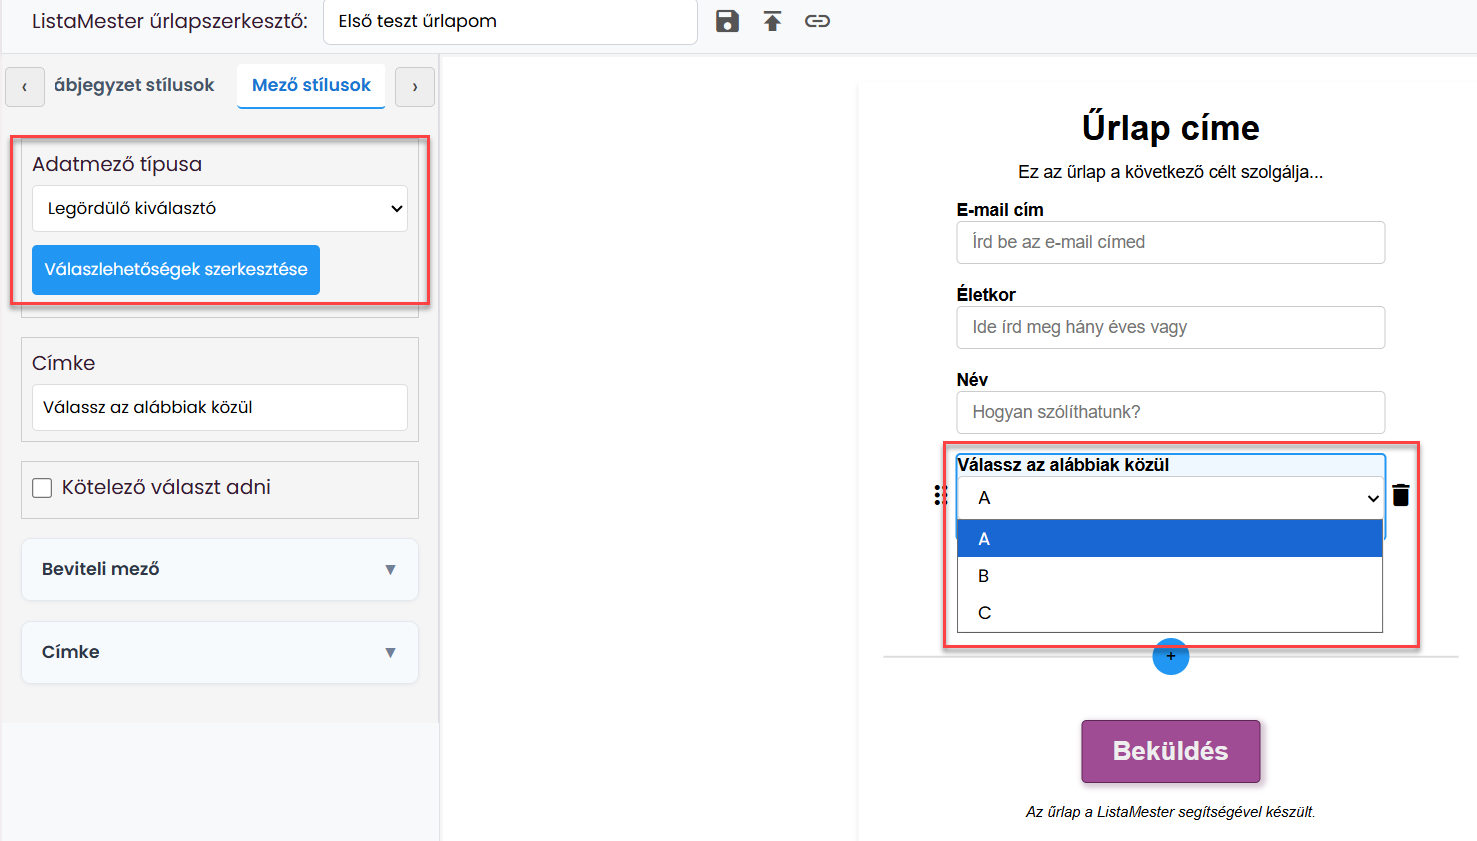This screenshot has height=841, width=1477.
Task: Delete the dropdown field with trash icon
Action: pyautogui.click(x=1401, y=495)
